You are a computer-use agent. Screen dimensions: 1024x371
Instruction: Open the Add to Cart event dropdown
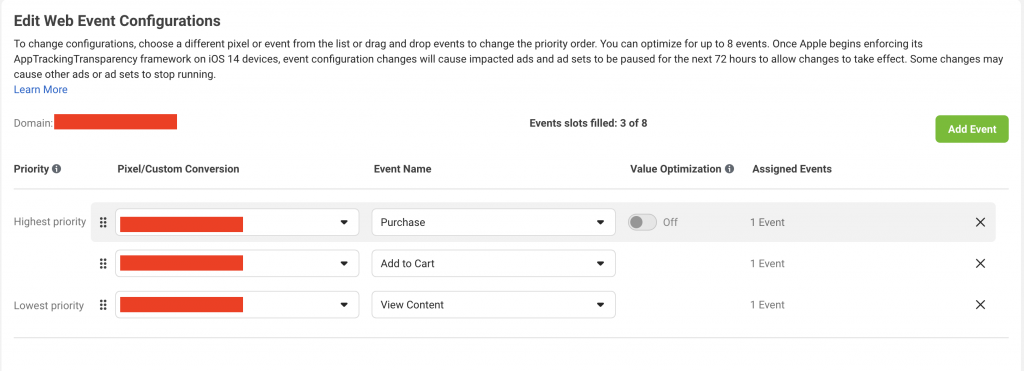click(x=494, y=264)
